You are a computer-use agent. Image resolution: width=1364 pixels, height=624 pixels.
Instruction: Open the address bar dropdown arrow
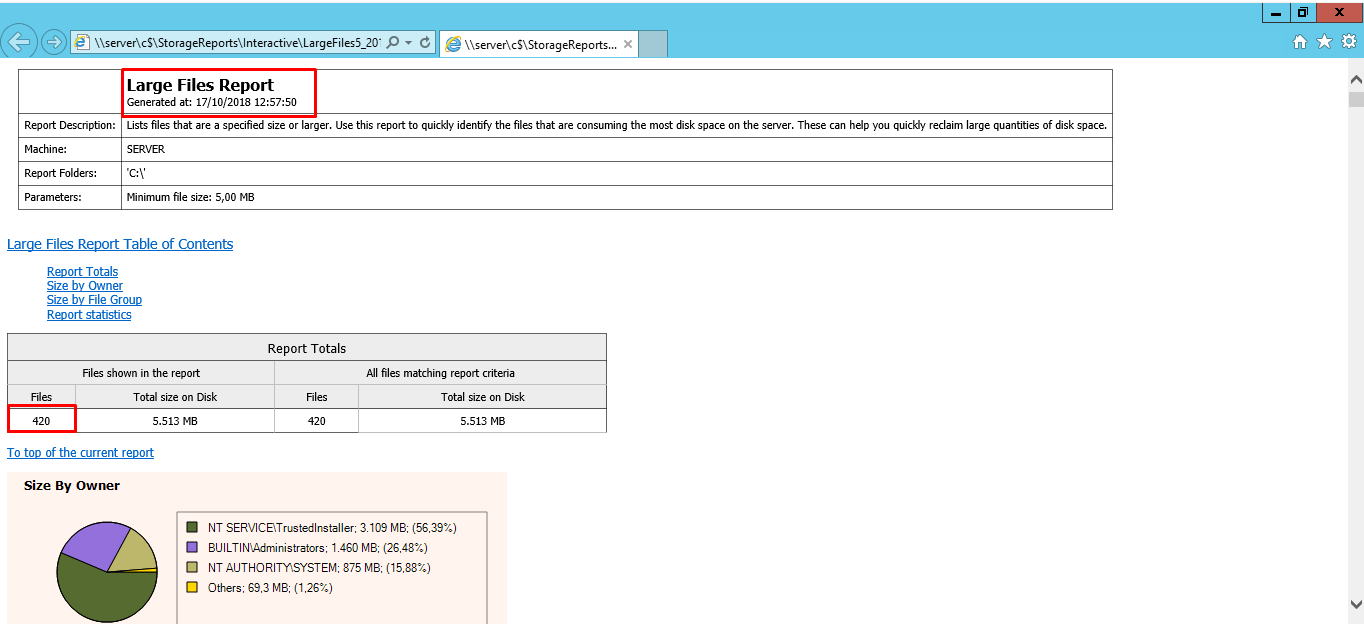point(409,43)
